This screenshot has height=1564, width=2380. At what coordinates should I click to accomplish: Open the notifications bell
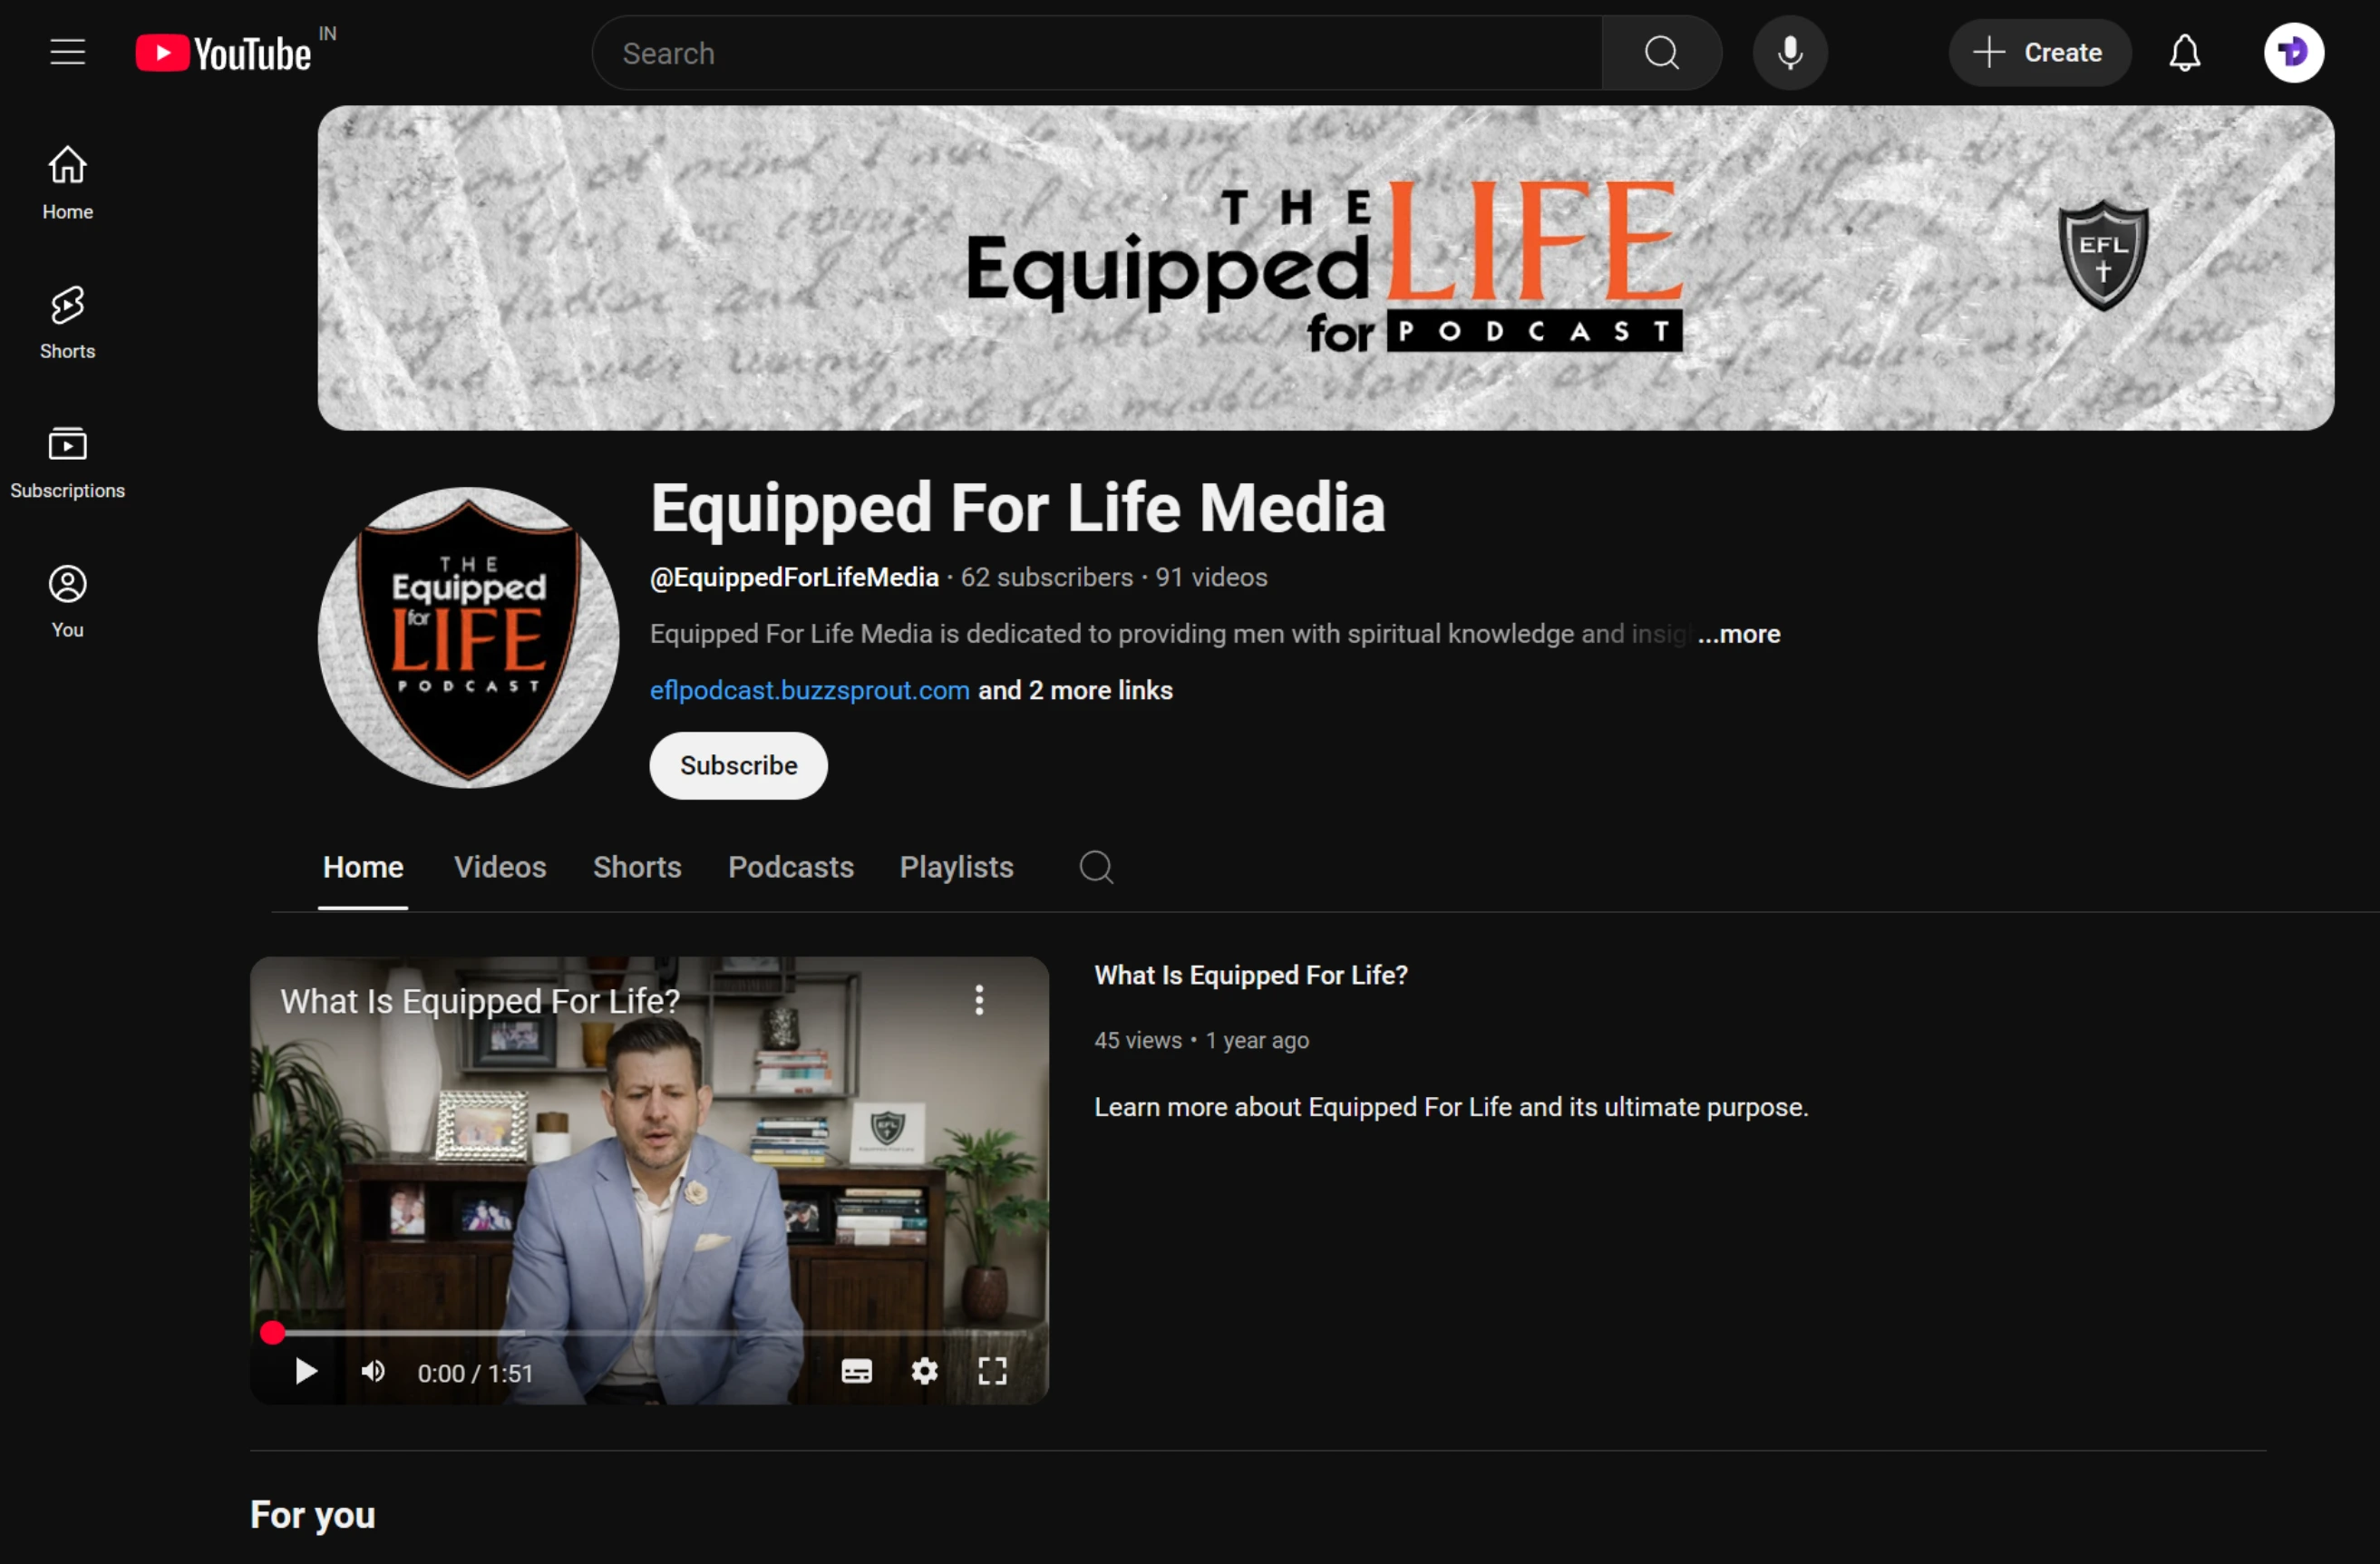click(2184, 53)
